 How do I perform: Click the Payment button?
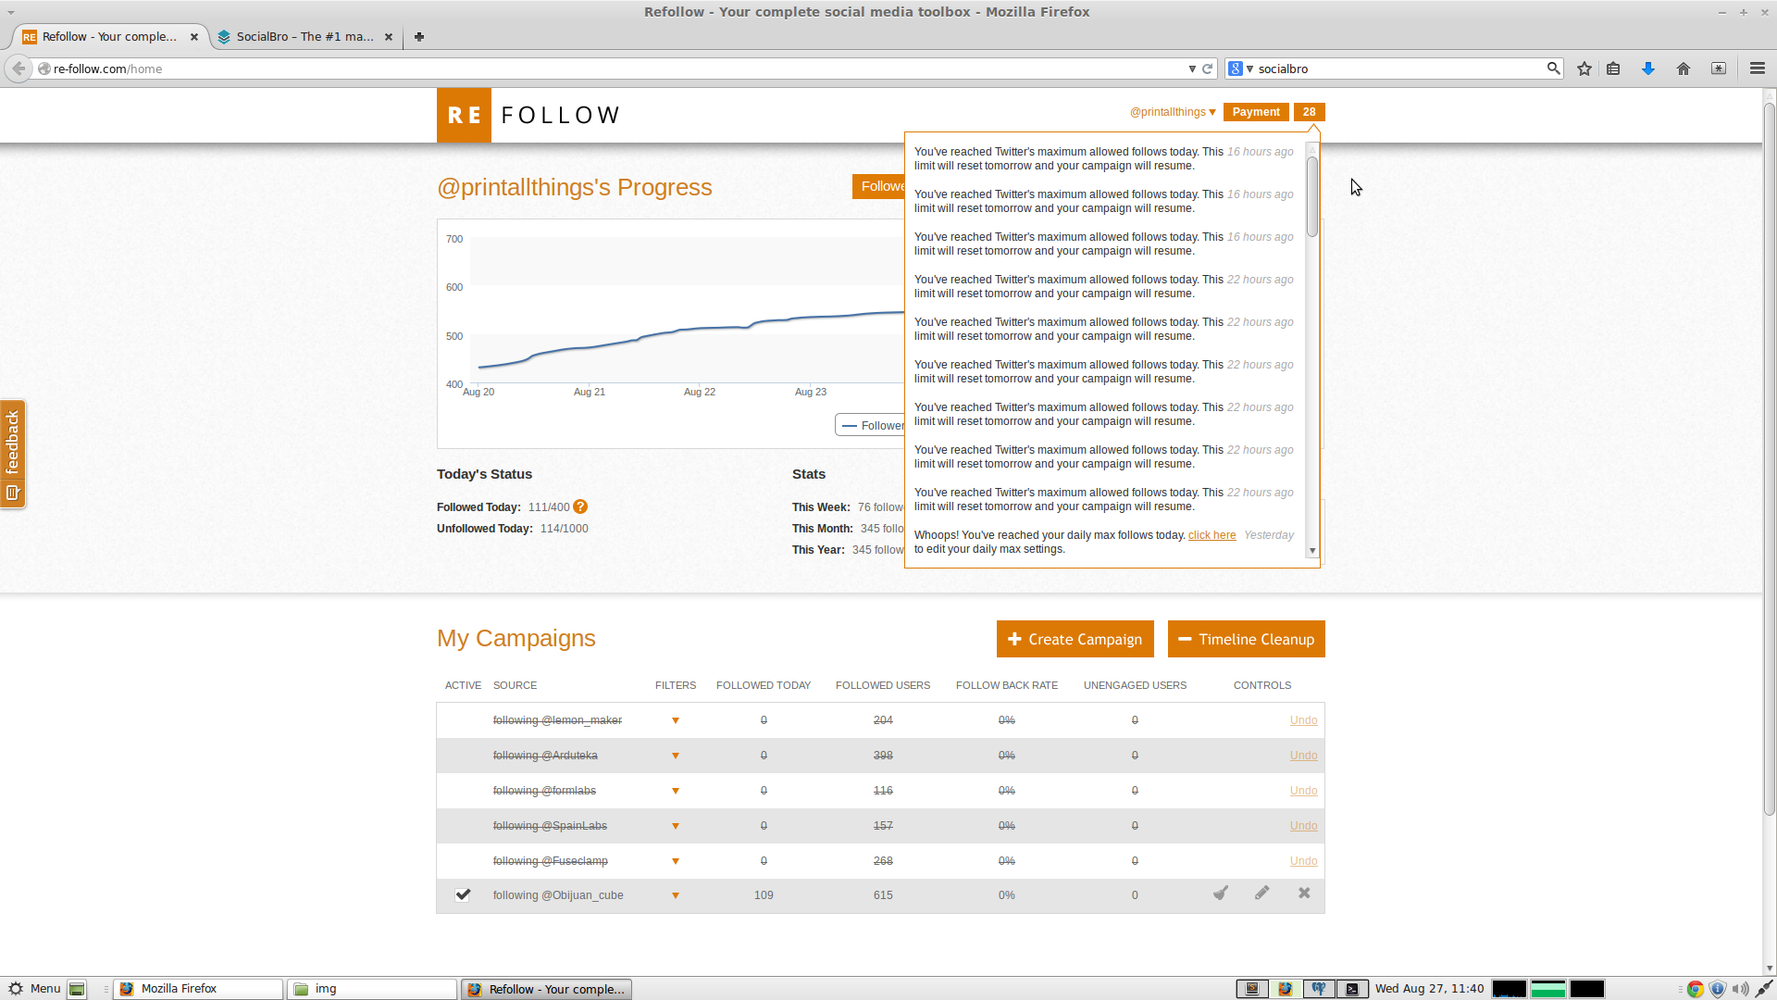tap(1255, 112)
